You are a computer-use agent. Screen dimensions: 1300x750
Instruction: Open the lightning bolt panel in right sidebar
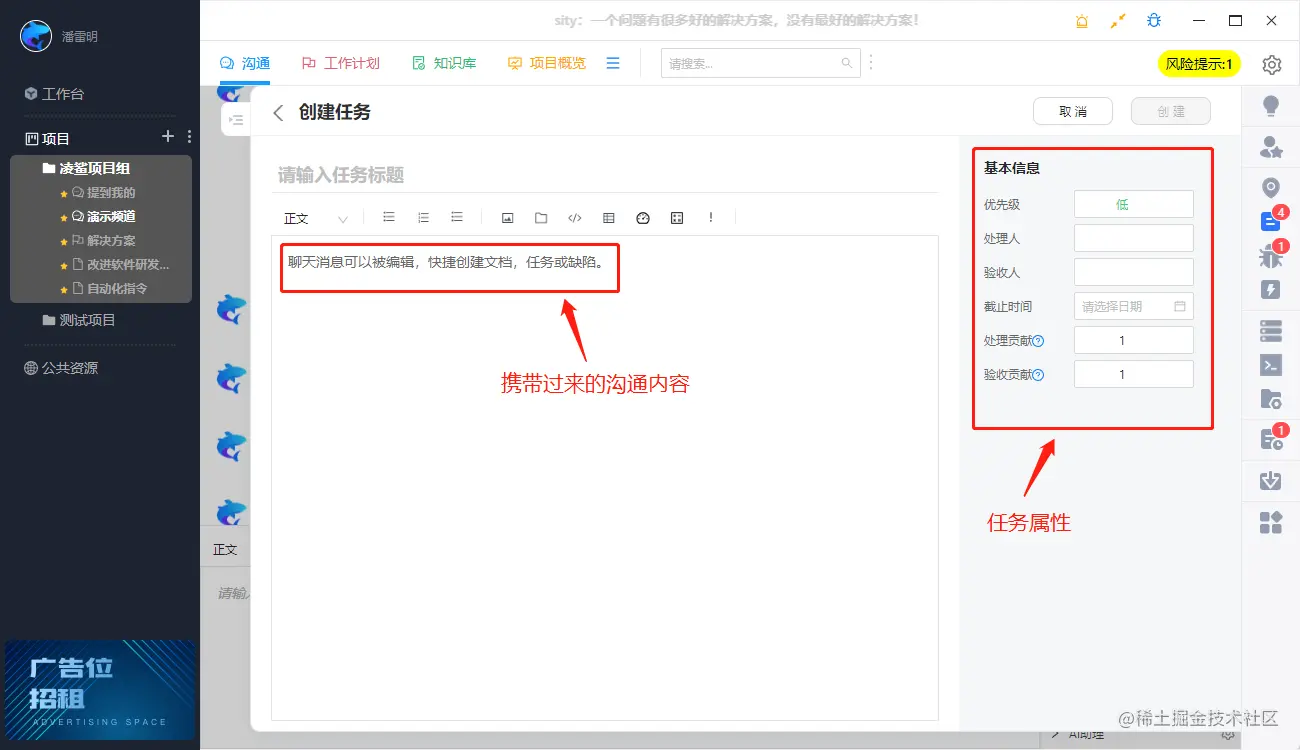(x=1271, y=290)
